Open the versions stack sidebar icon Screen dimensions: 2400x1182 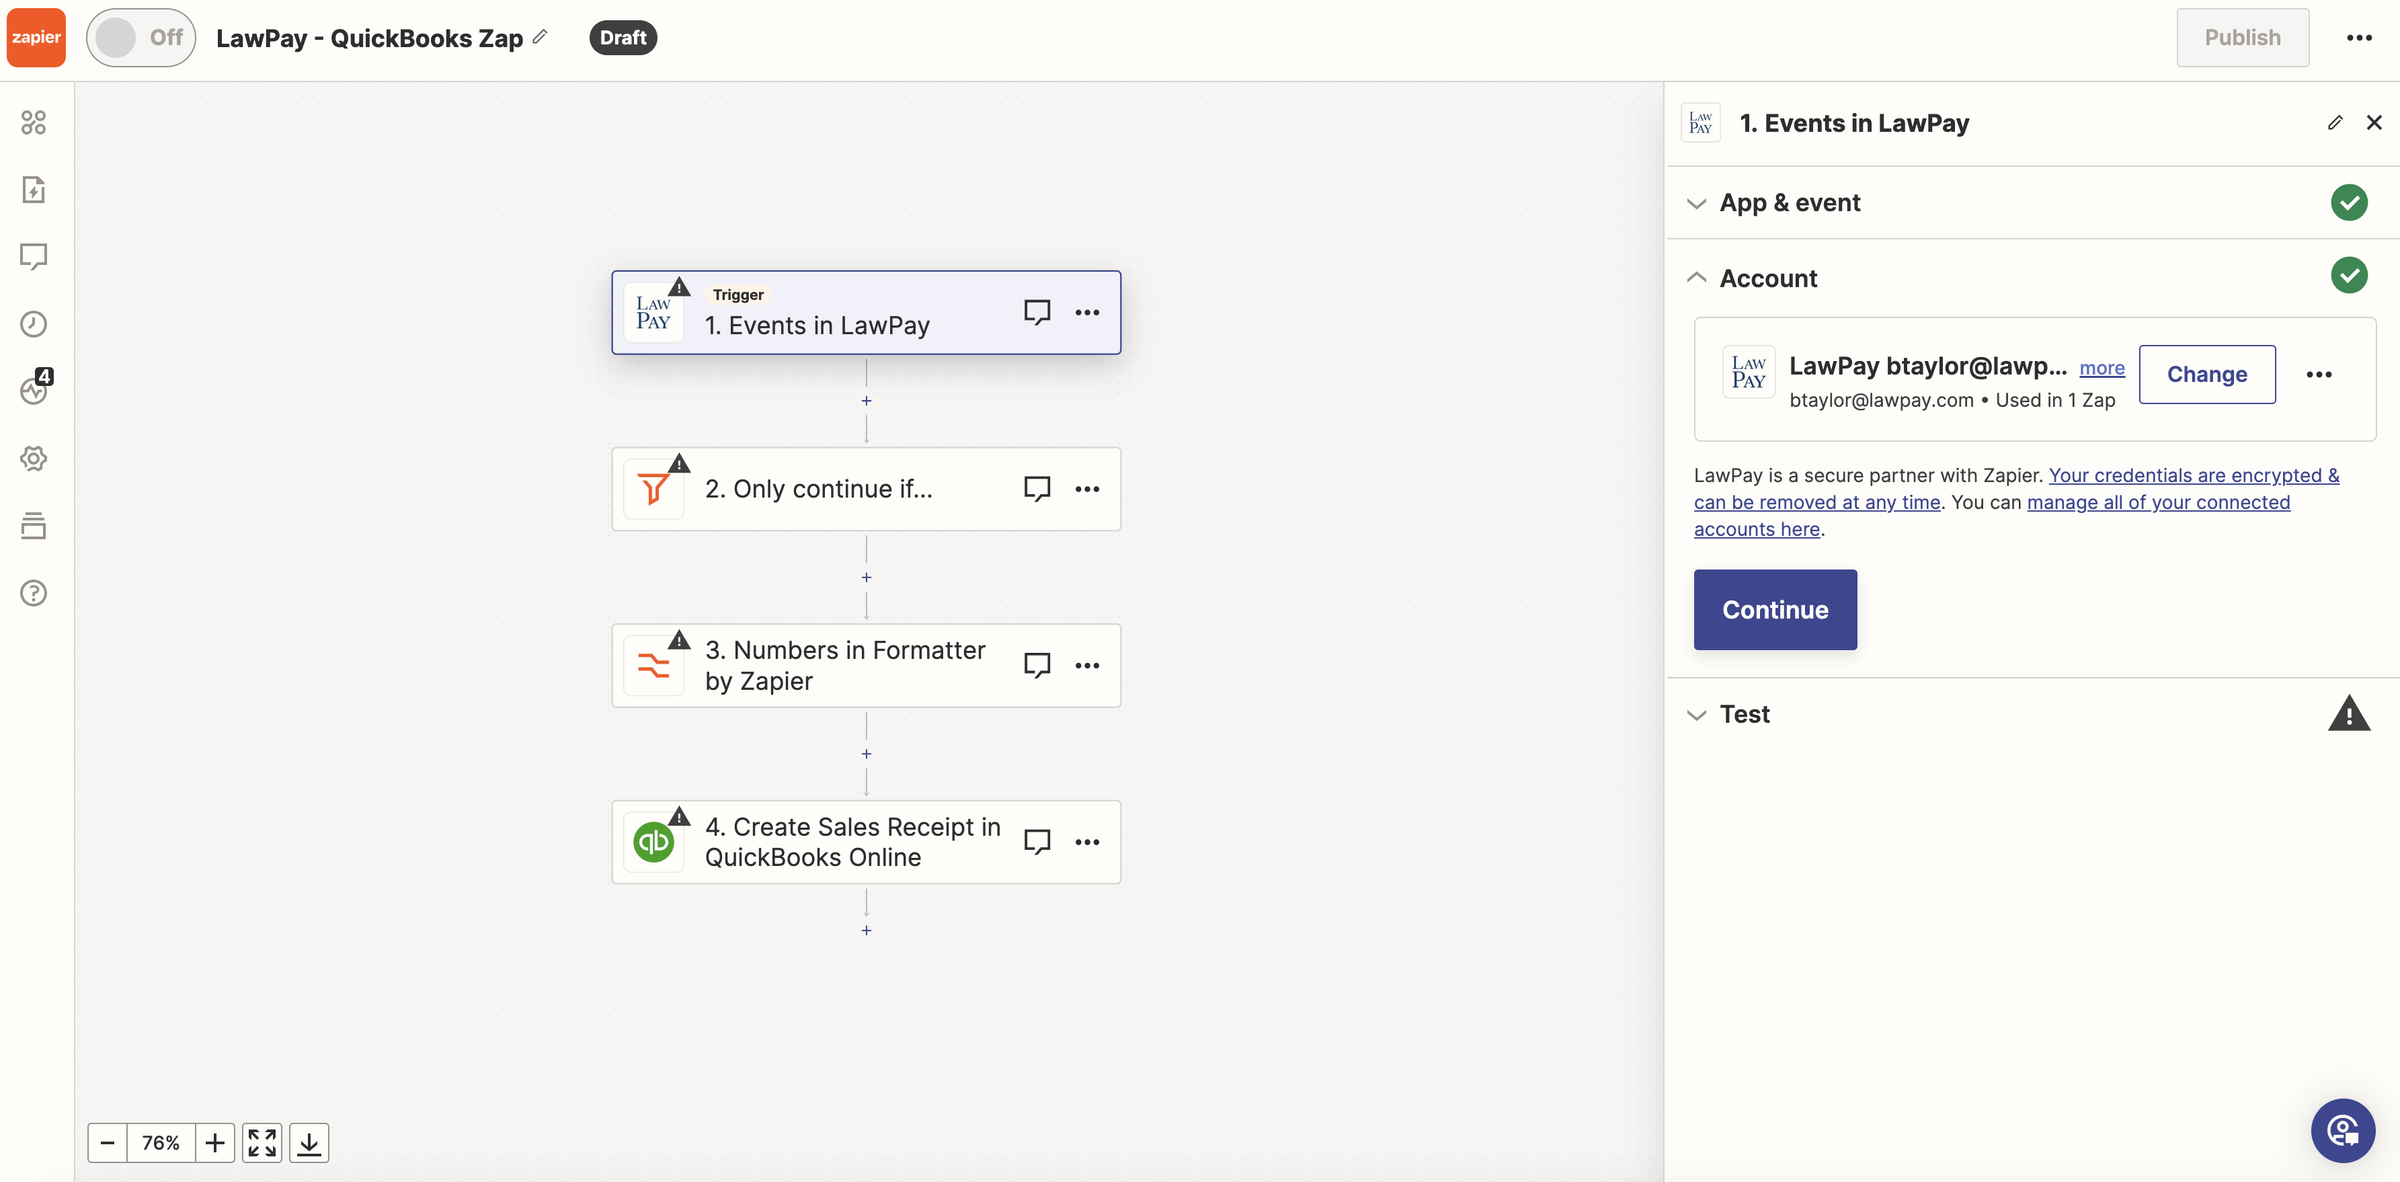click(x=34, y=525)
